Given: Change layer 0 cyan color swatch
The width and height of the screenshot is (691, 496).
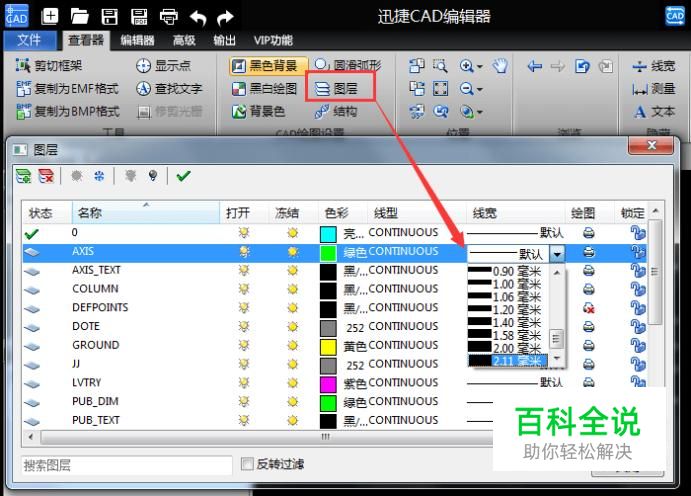Looking at the screenshot, I should point(328,234).
